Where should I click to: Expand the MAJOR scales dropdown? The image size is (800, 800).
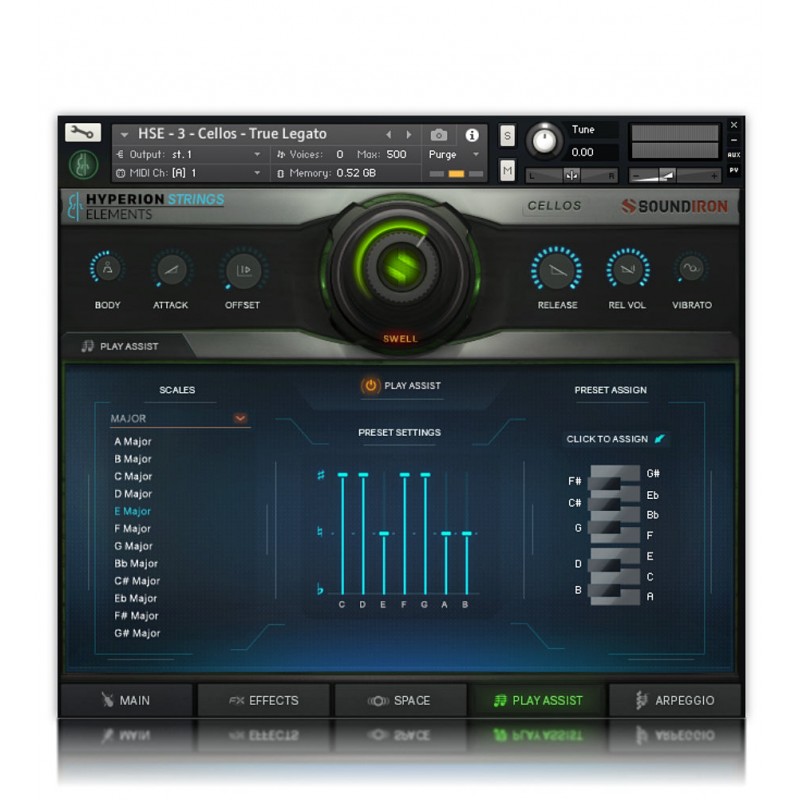240,419
